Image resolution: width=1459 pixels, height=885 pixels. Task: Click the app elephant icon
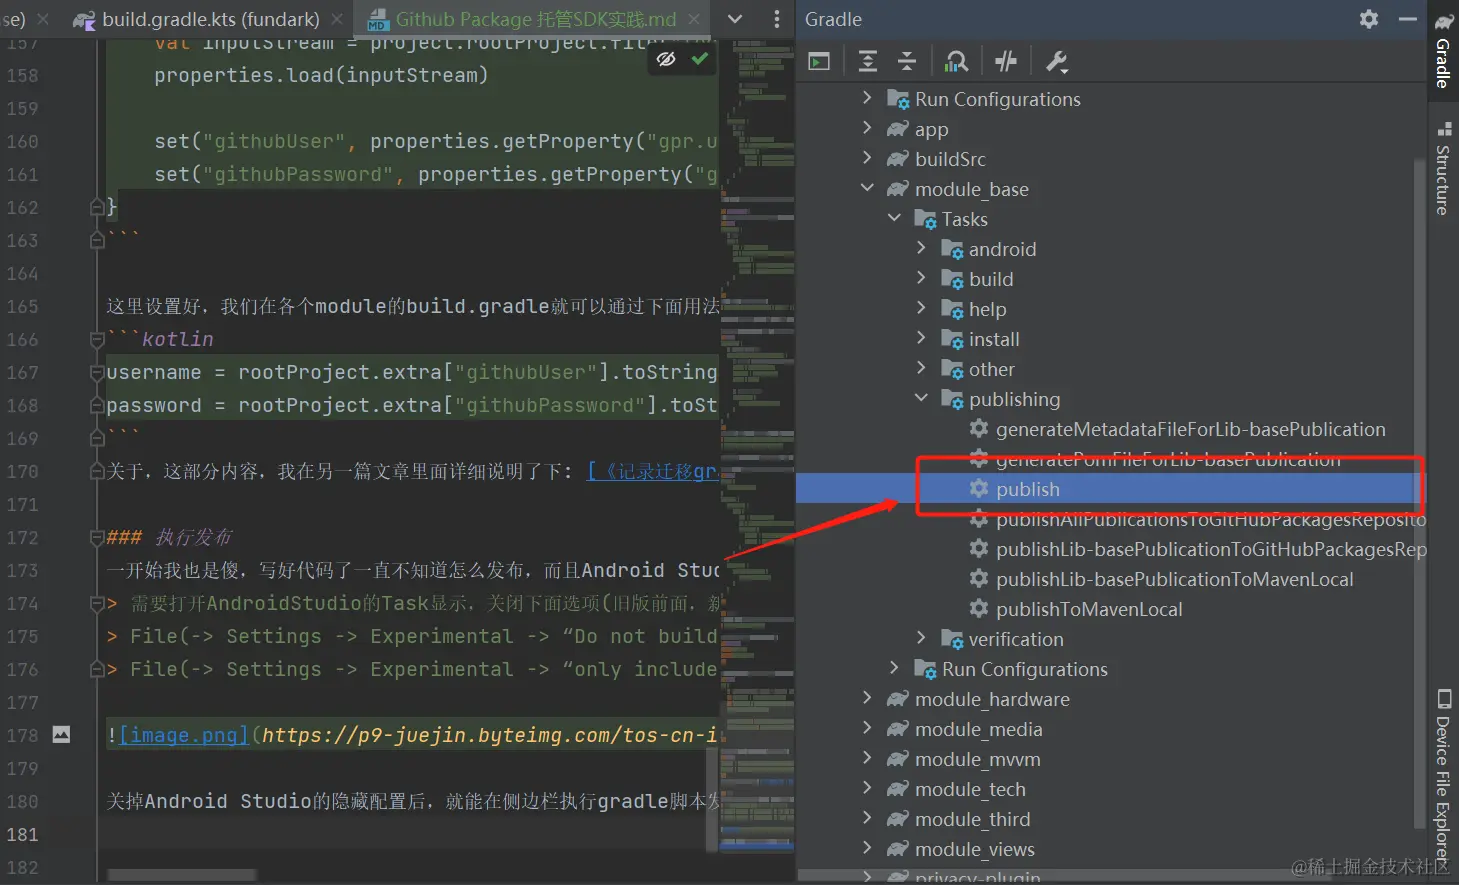click(898, 128)
